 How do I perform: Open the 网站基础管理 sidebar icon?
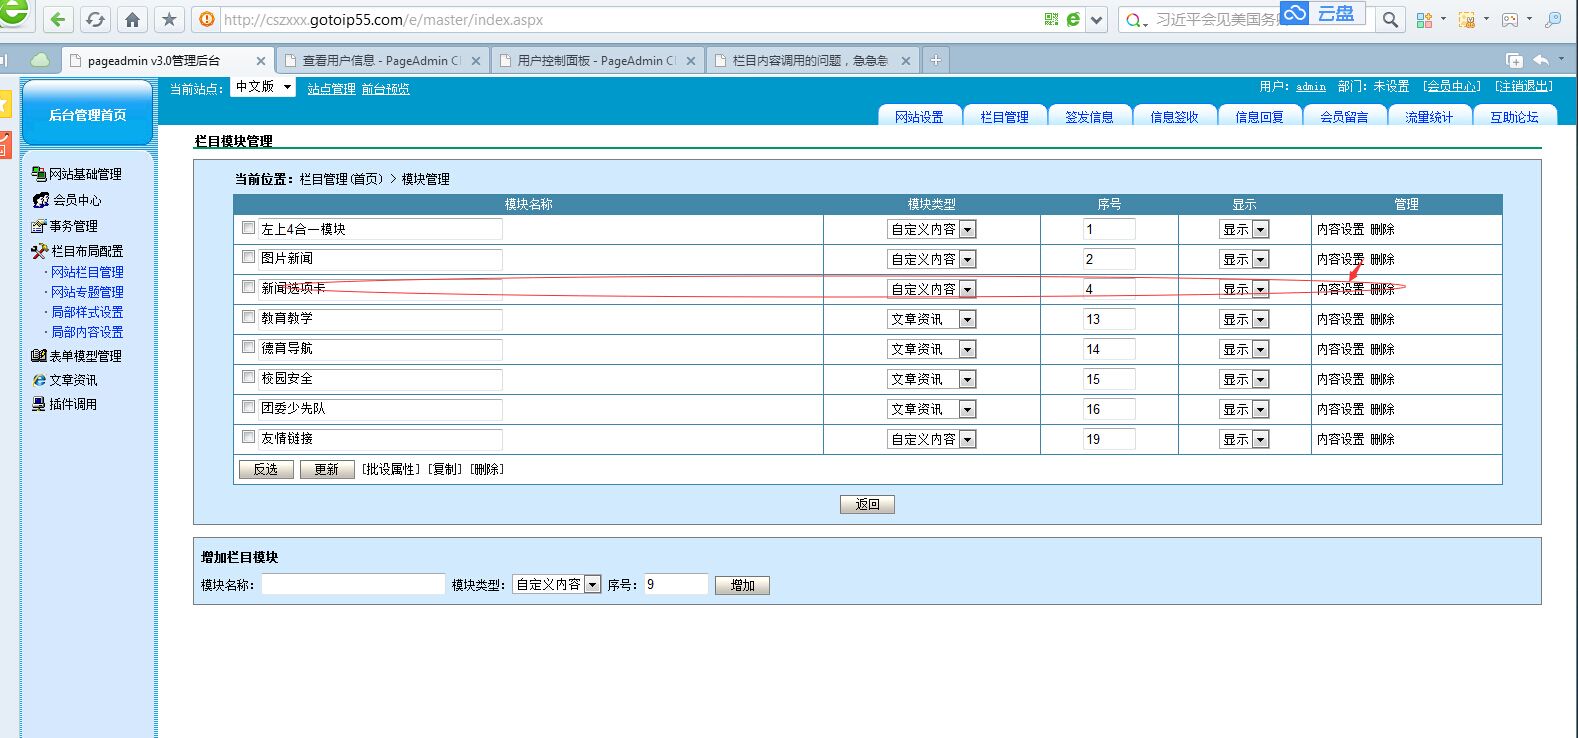click(x=39, y=174)
